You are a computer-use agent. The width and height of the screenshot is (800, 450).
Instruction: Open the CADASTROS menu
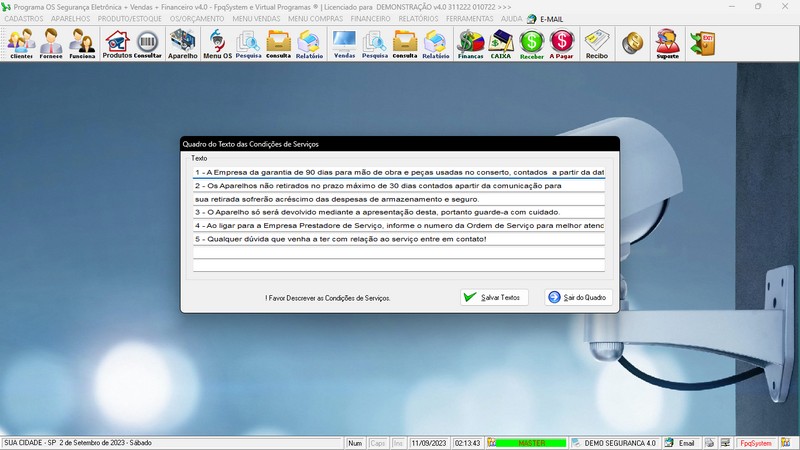[x=24, y=19]
